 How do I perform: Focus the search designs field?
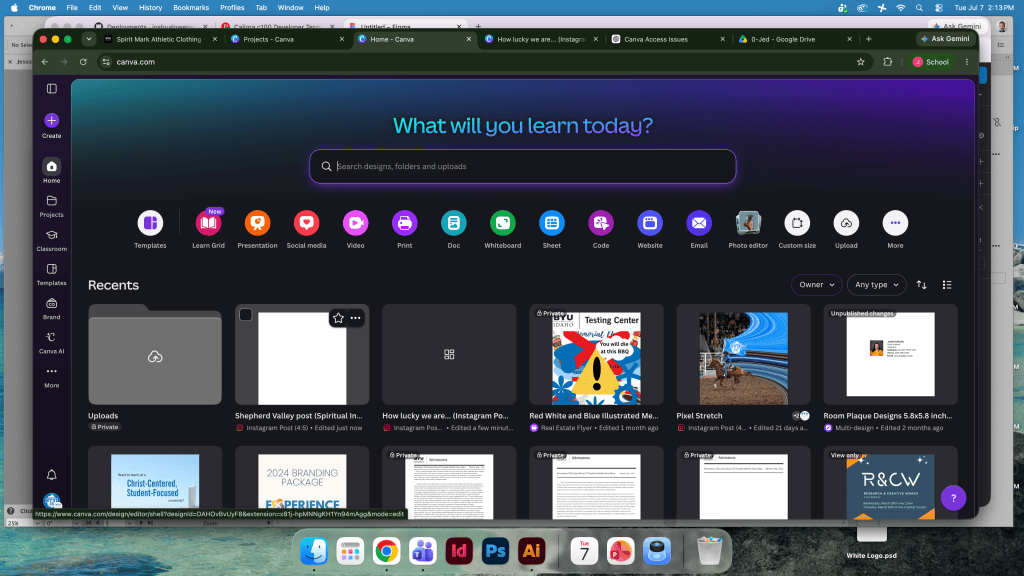click(x=522, y=167)
